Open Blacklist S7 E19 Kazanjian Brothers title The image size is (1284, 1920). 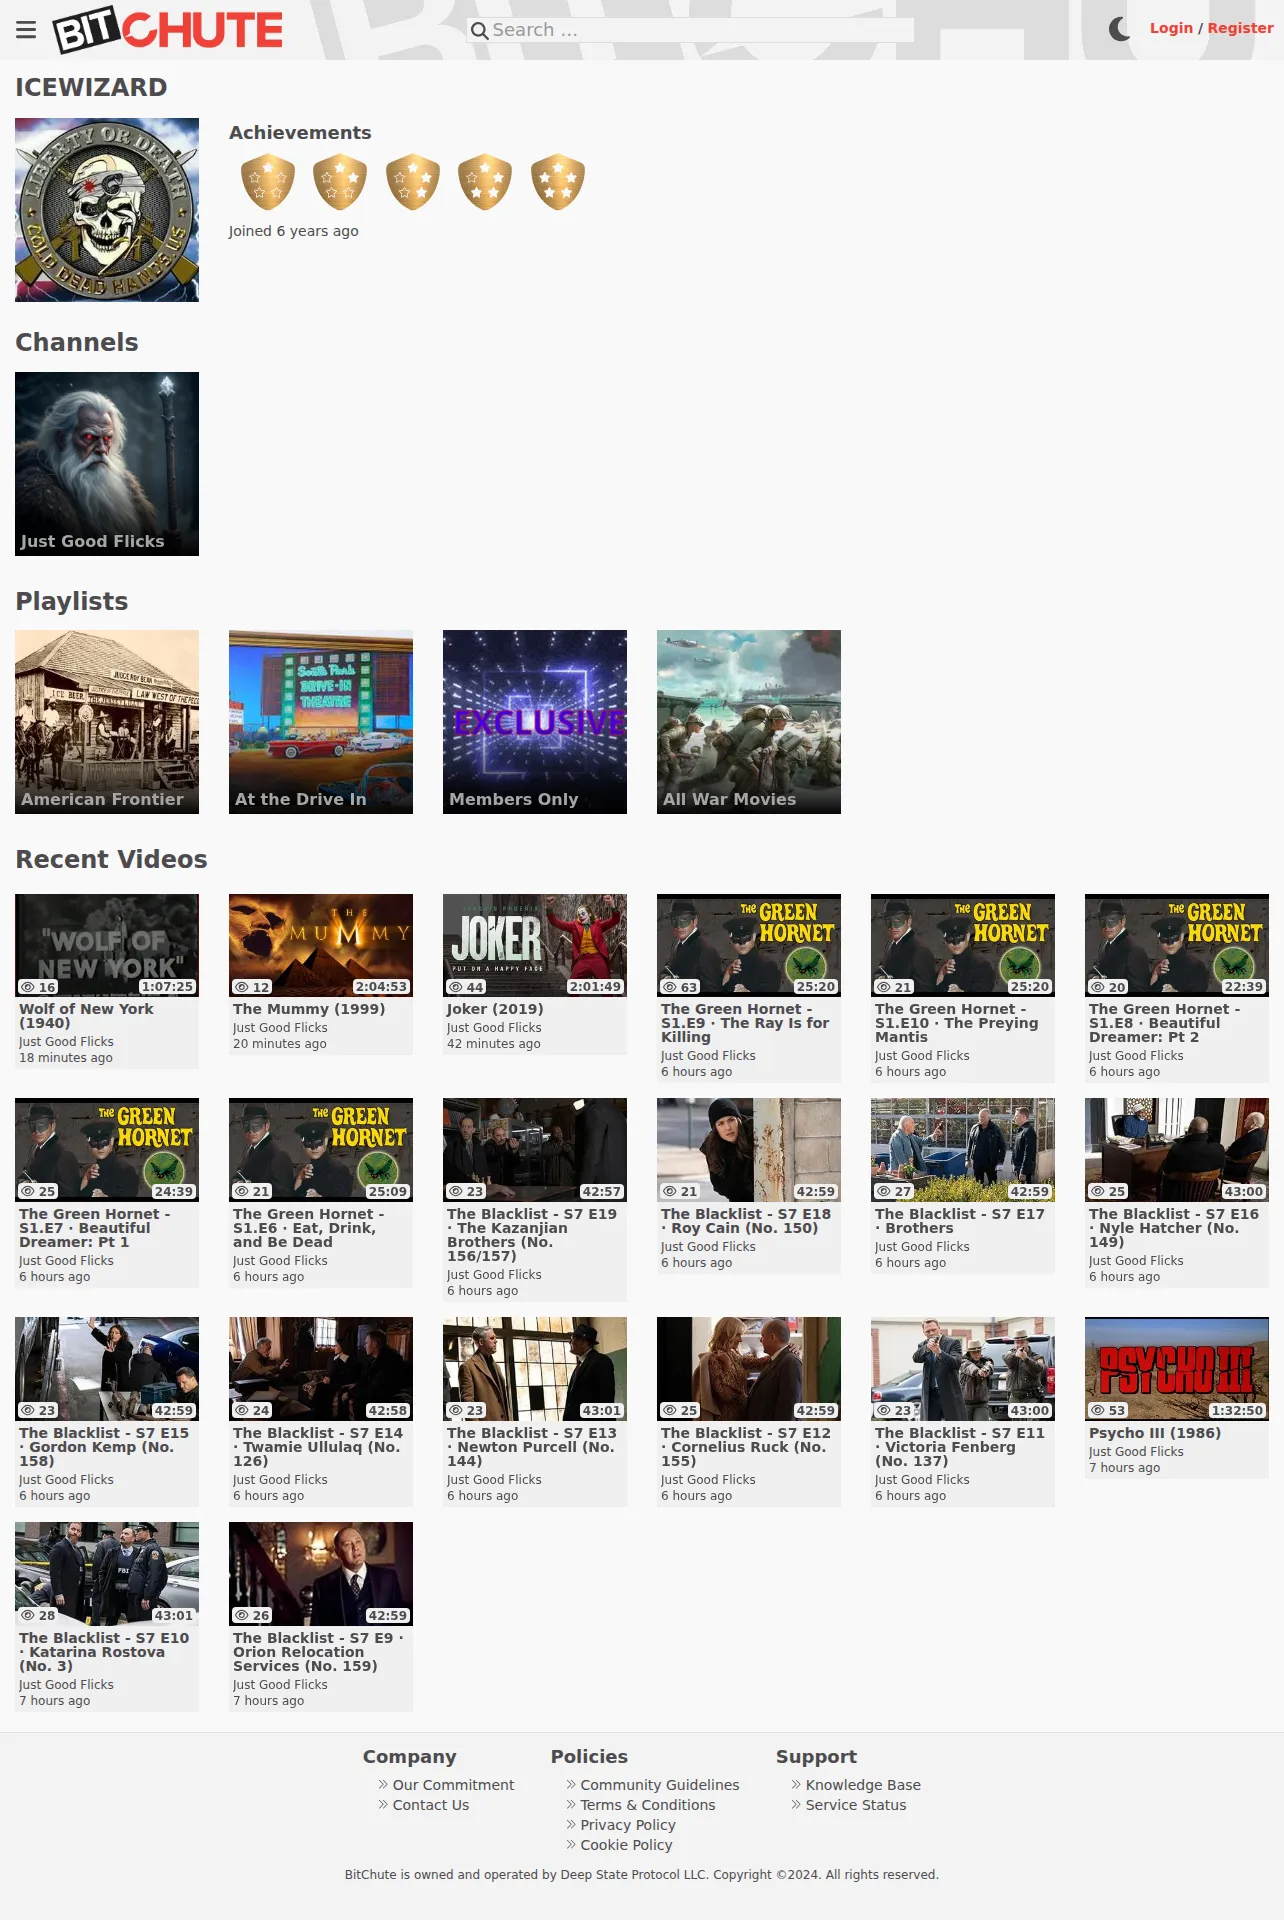pyautogui.click(x=532, y=1235)
